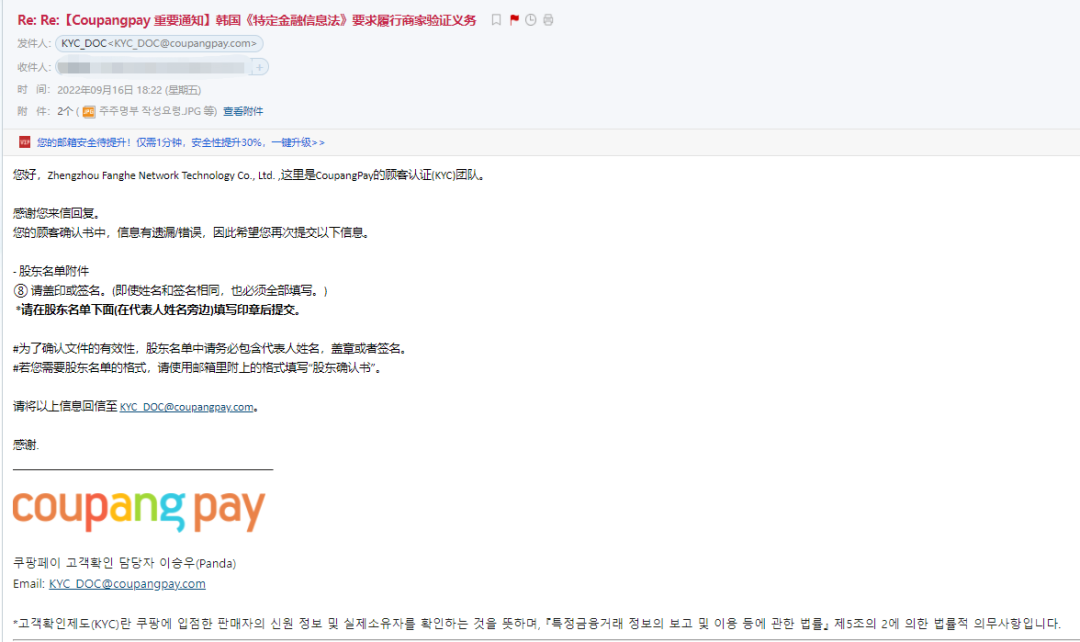Print this email using the printer icon
The height and width of the screenshot is (642, 1080).
pos(548,20)
